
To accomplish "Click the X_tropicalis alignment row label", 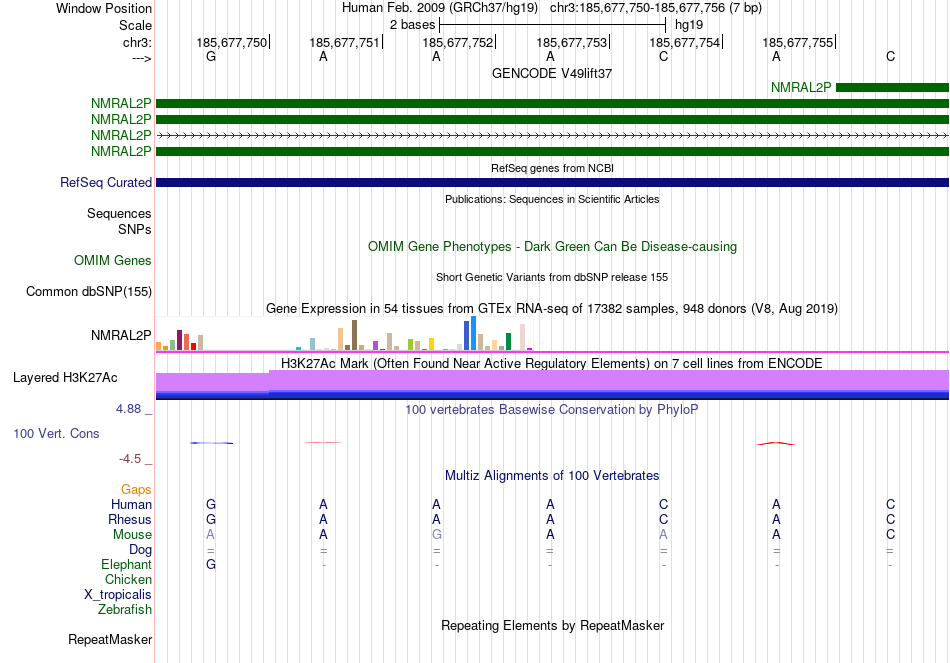I will point(118,595).
